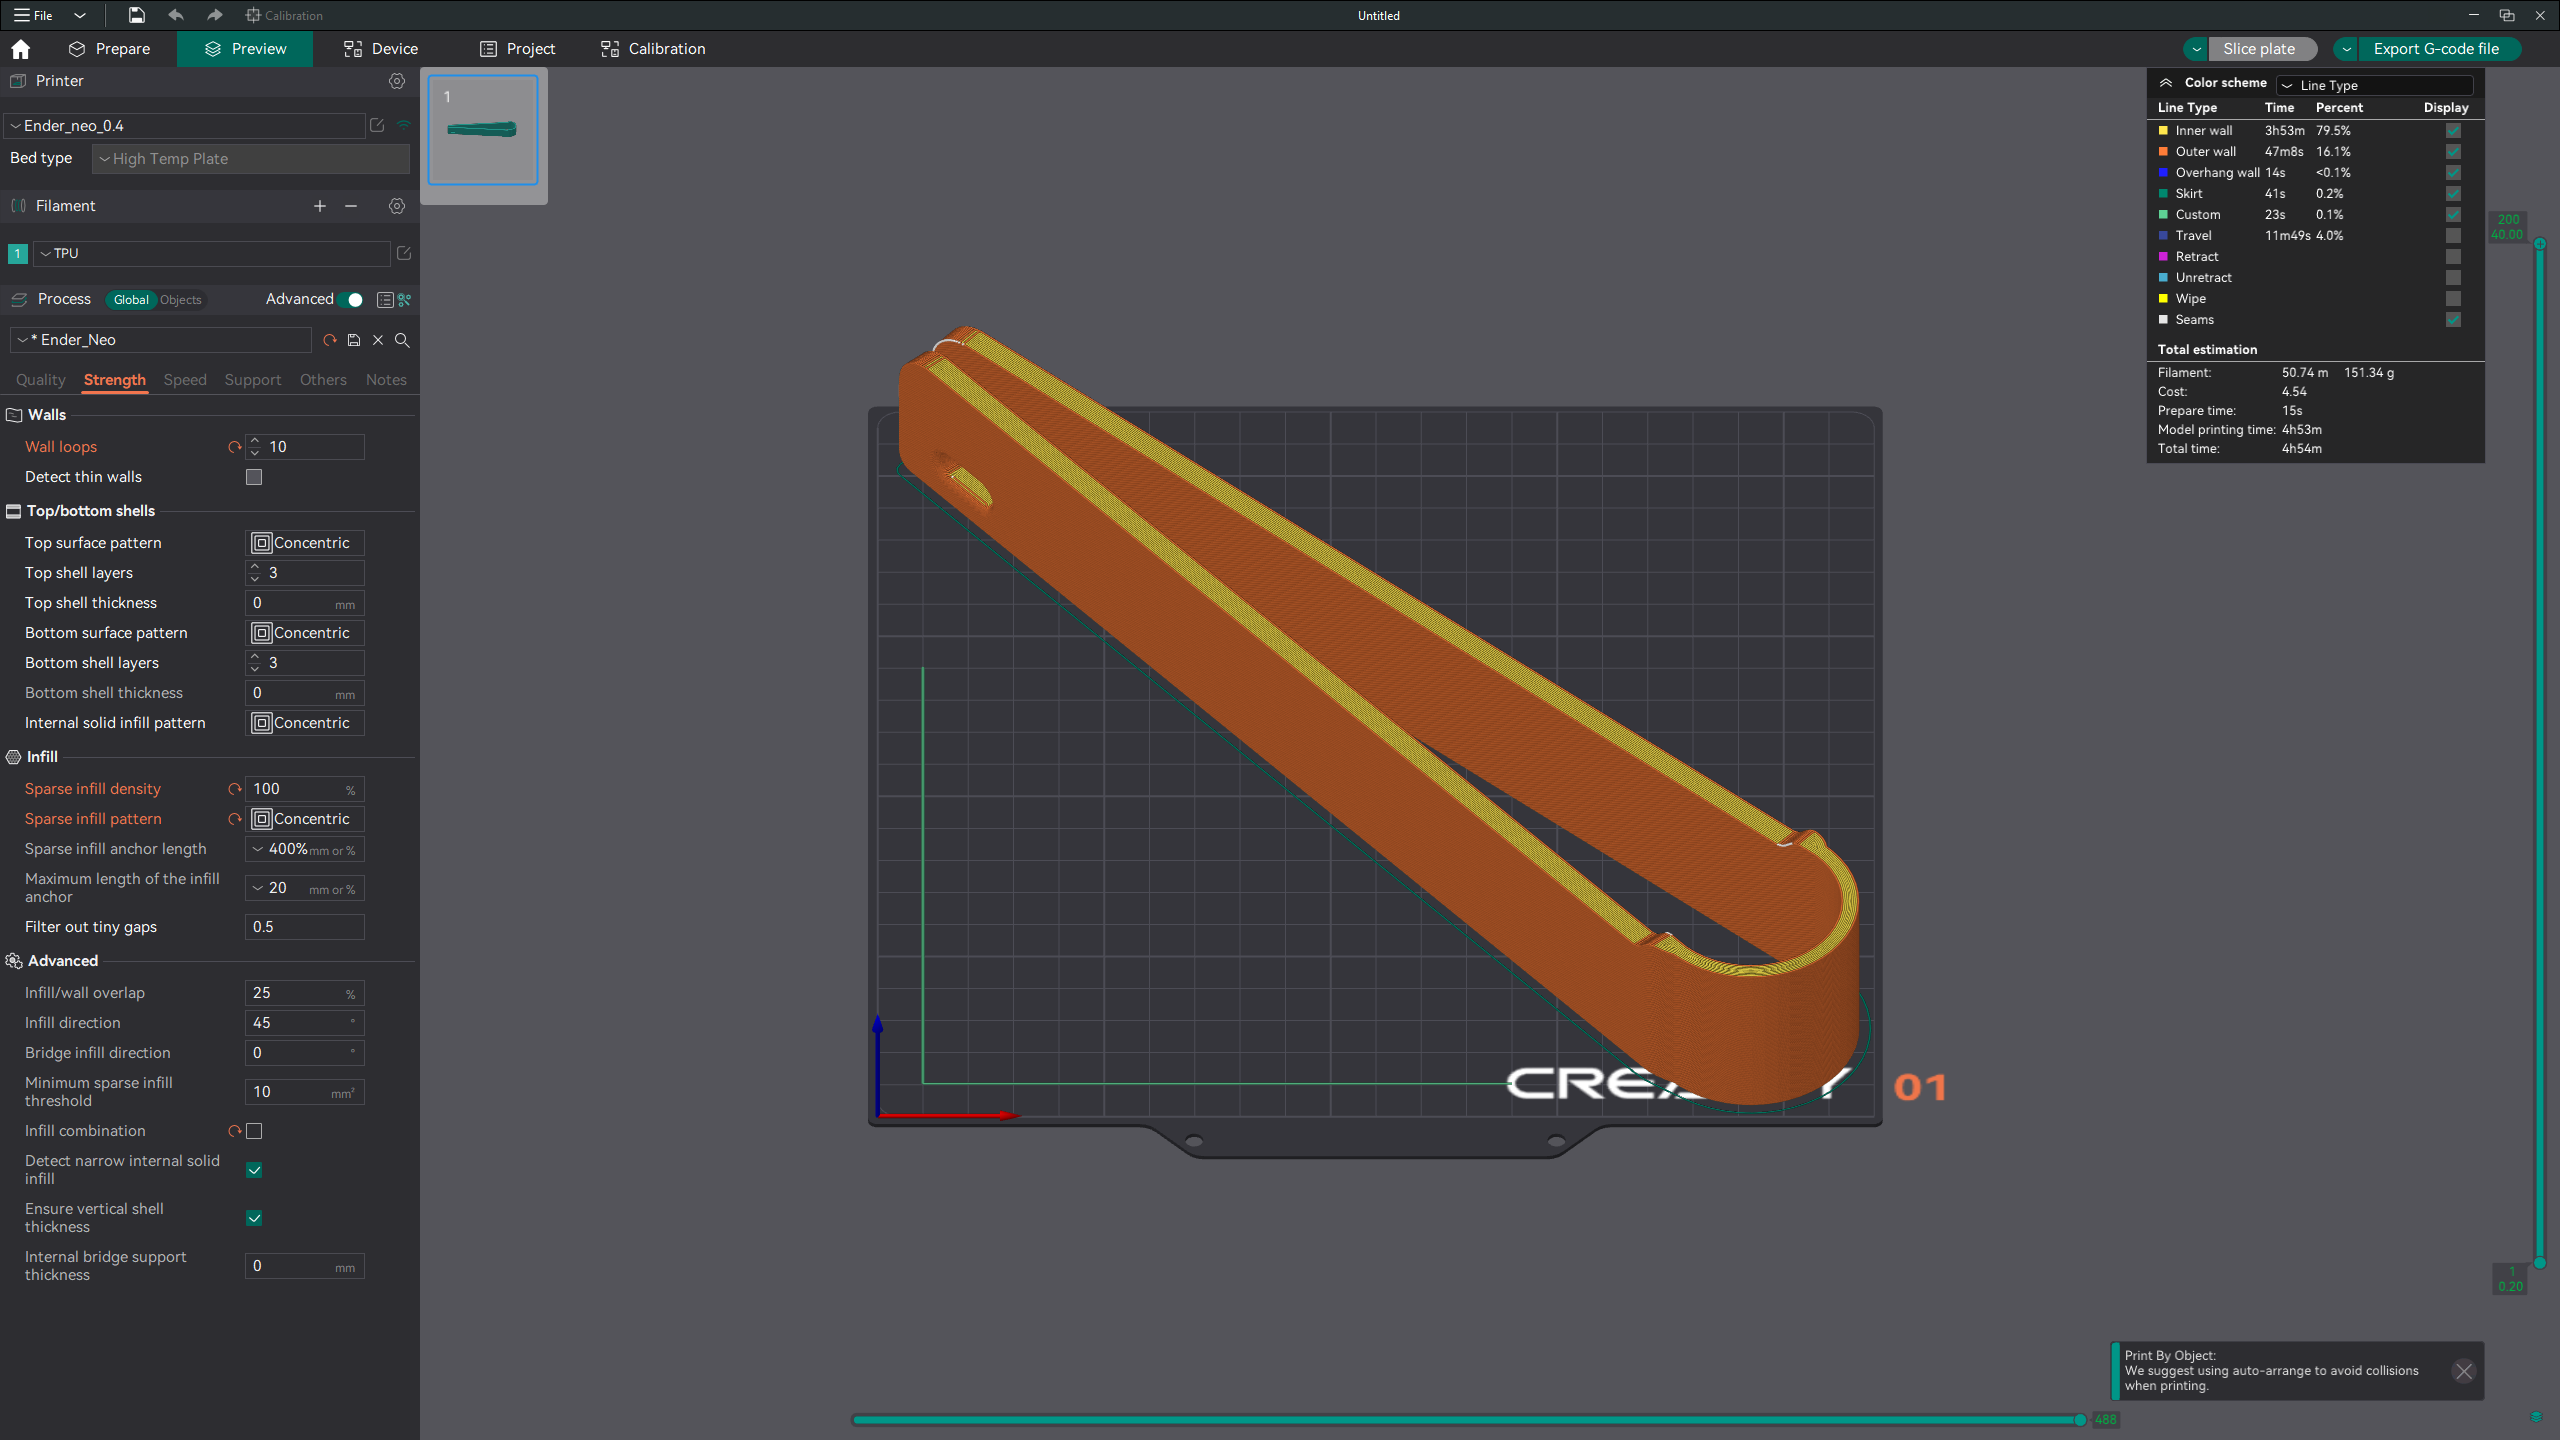
Task: Select plate 1 thumbnail
Action: [483, 130]
